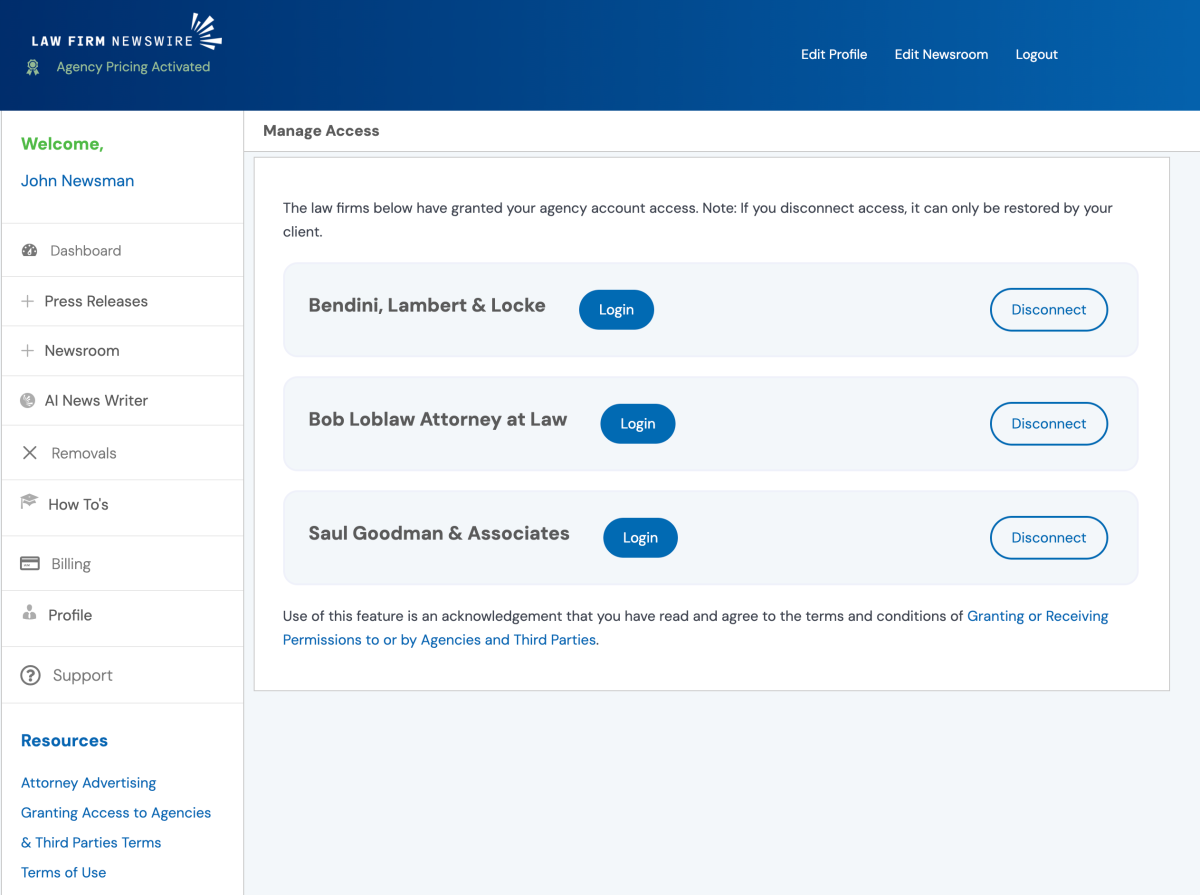Click the John Newsman user name
Screen dimensions: 1200x895
pos(77,181)
